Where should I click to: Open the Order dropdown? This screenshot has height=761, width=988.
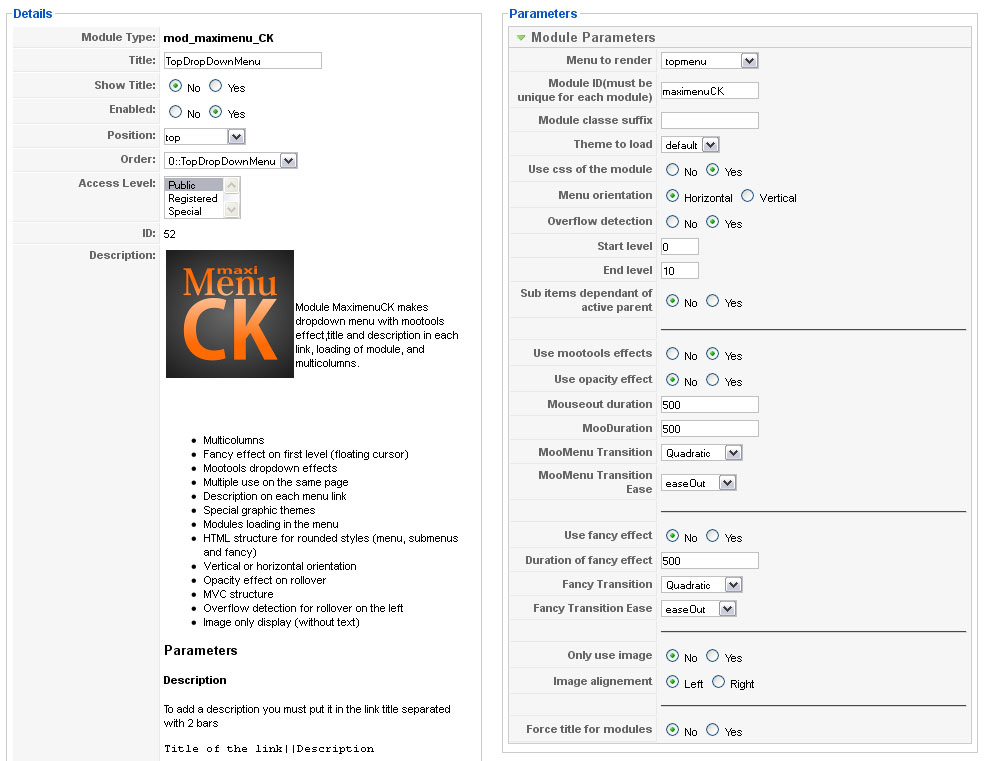tap(289, 161)
